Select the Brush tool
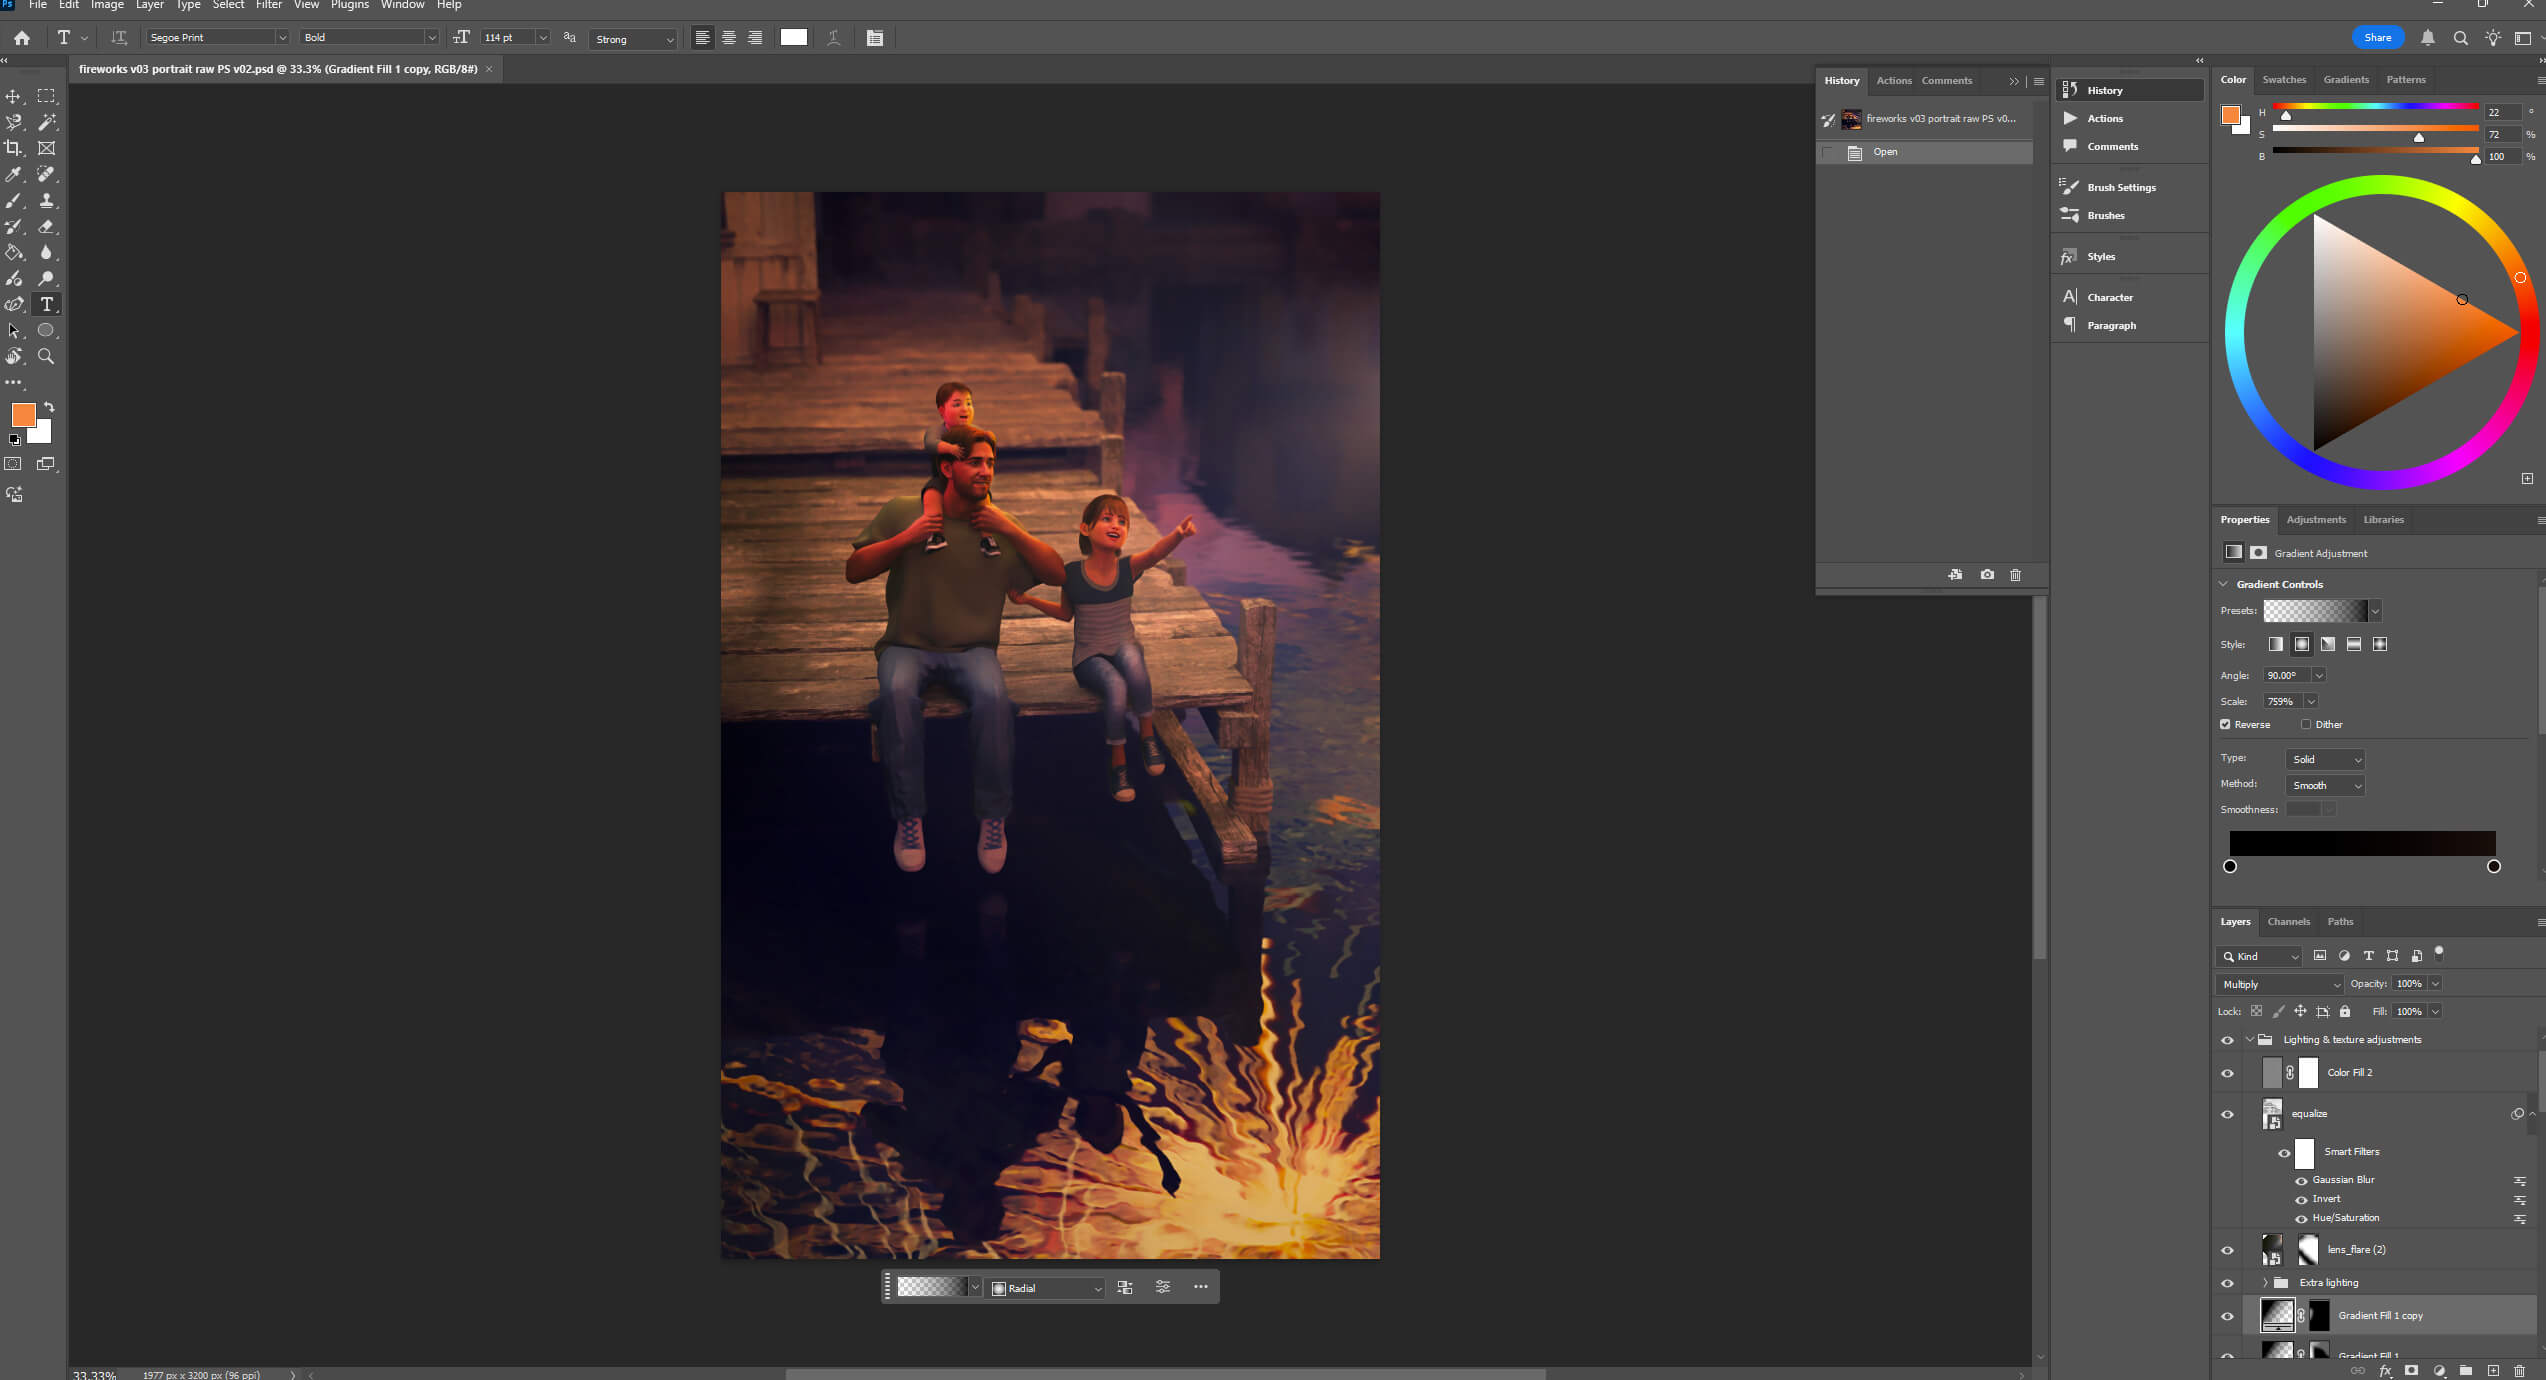2546x1380 pixels. pos(14,200)
